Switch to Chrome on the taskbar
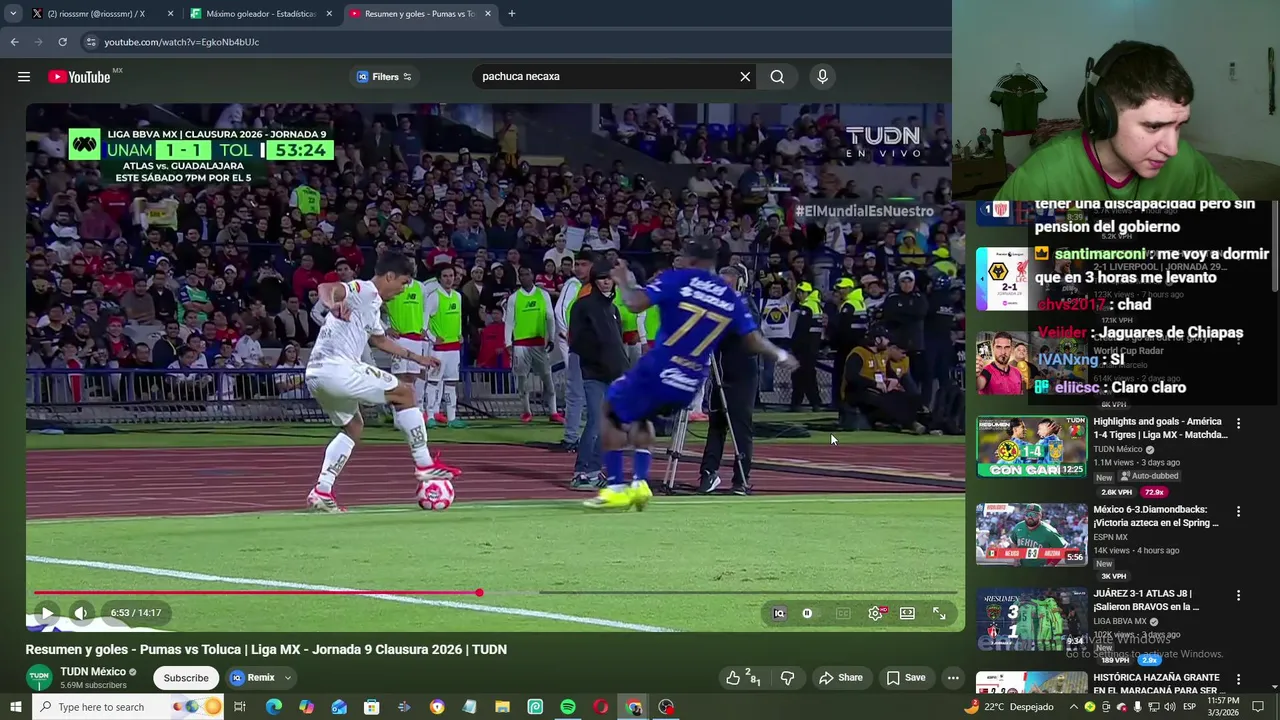 tap(633, 707)
